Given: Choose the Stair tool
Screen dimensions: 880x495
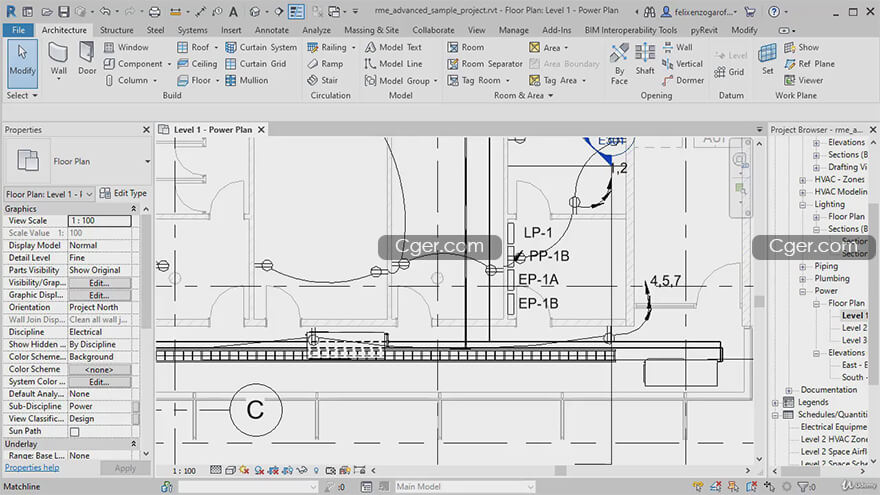Looking at the screenshot, I should (x=323, y=80).
